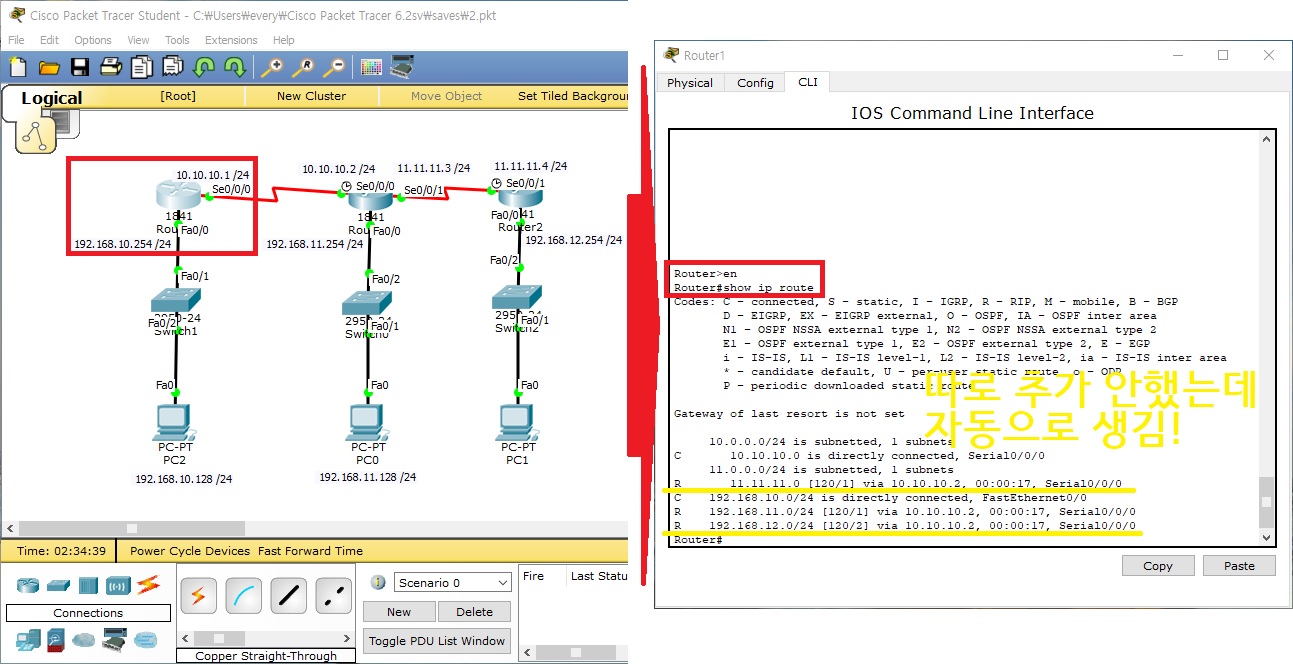This screenshot has height=664, width=1293.
Task: Select the Security category icon in the device box
Action: coord(57,639)
